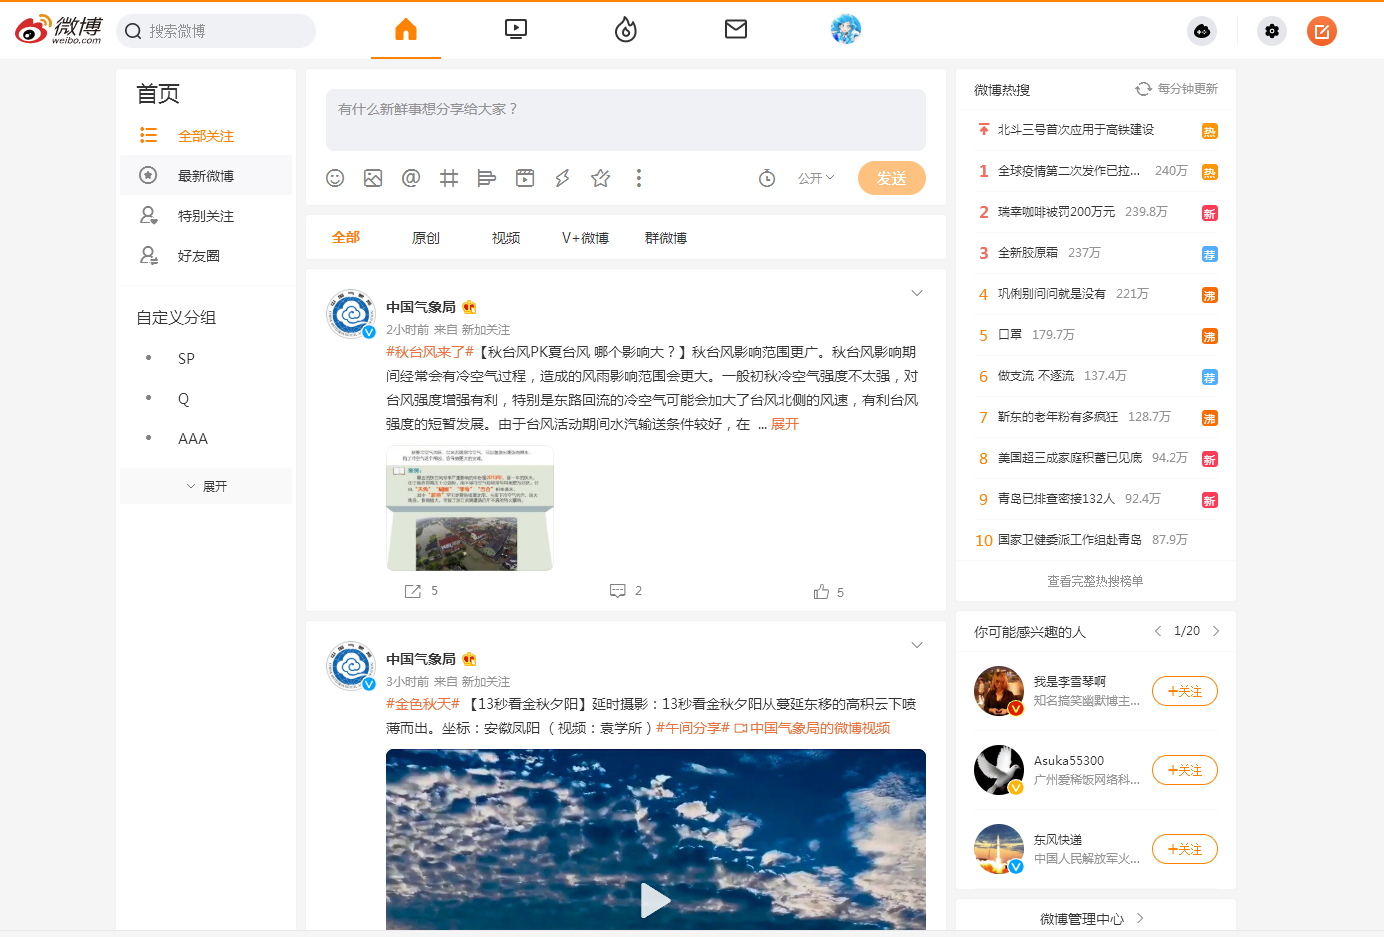The width and height of the screenshot is (1384, 937).
Task: Select 最新微博 in the sidebar
Action: [x=206, y=175]
